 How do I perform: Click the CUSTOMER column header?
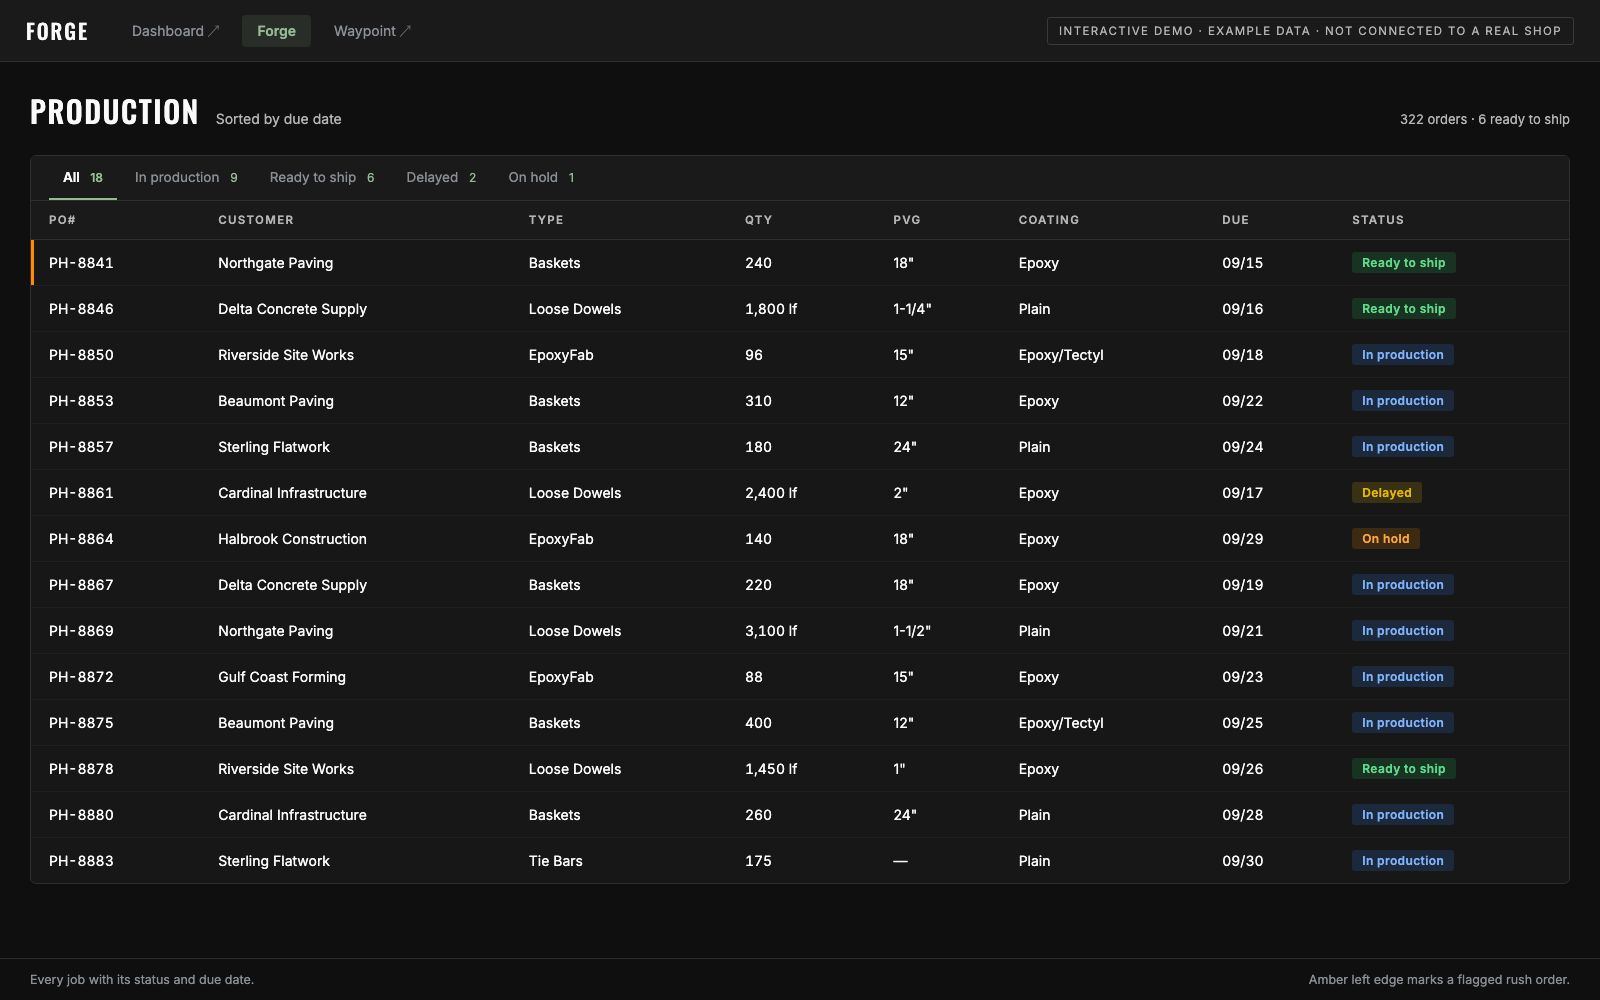(x=256, y=220)
